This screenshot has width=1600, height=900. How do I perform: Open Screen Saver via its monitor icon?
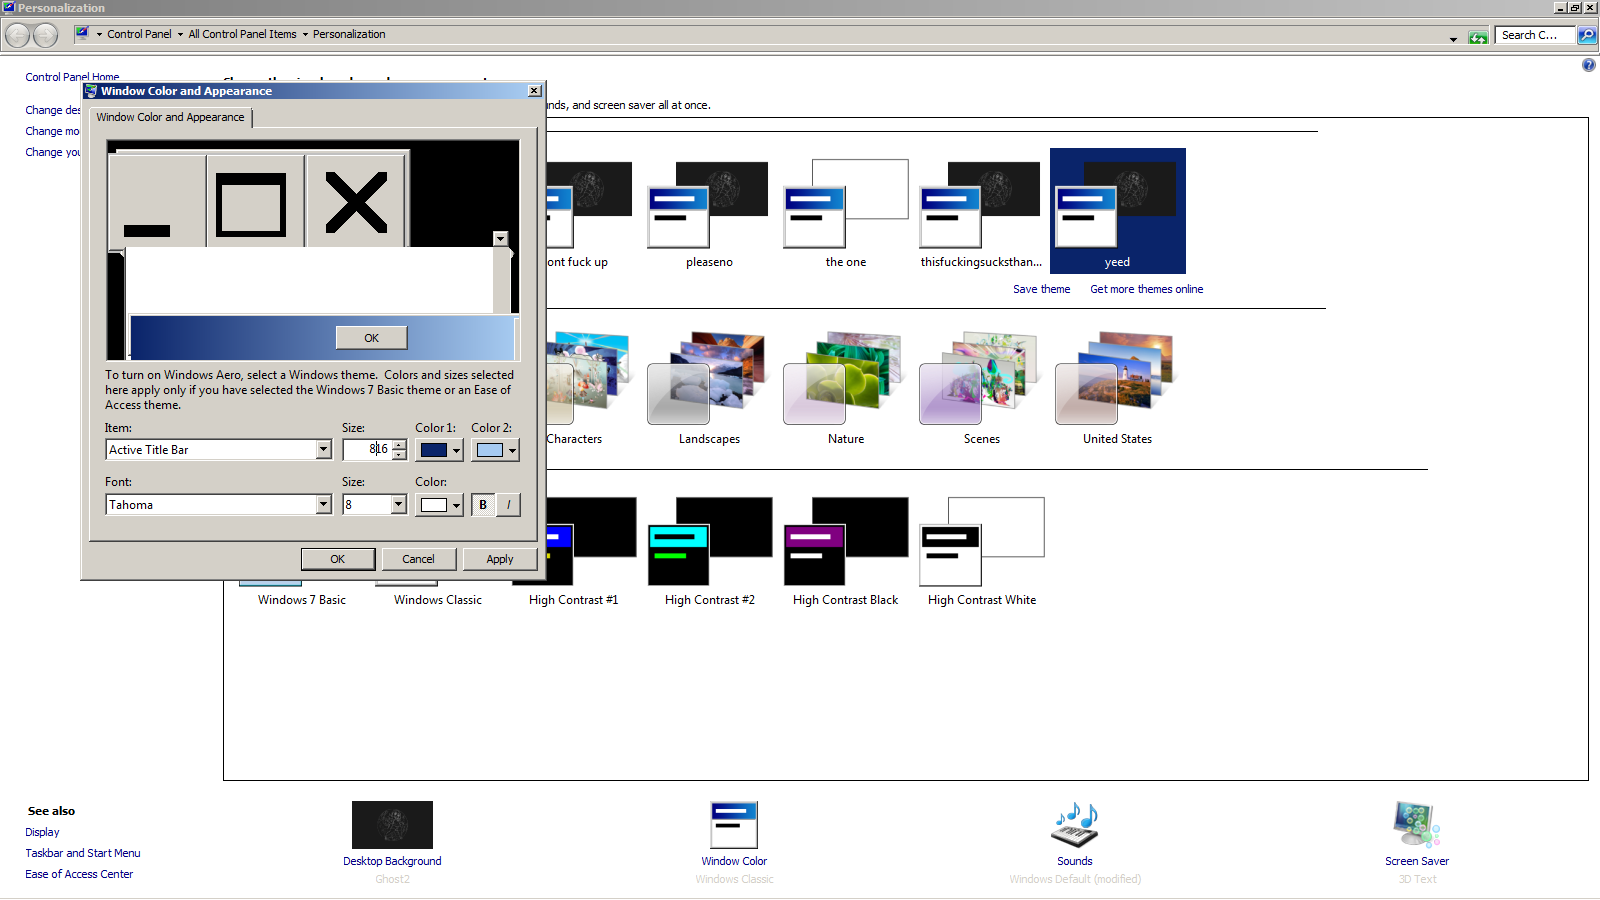pyautogui.click(x=1417, y=825)
